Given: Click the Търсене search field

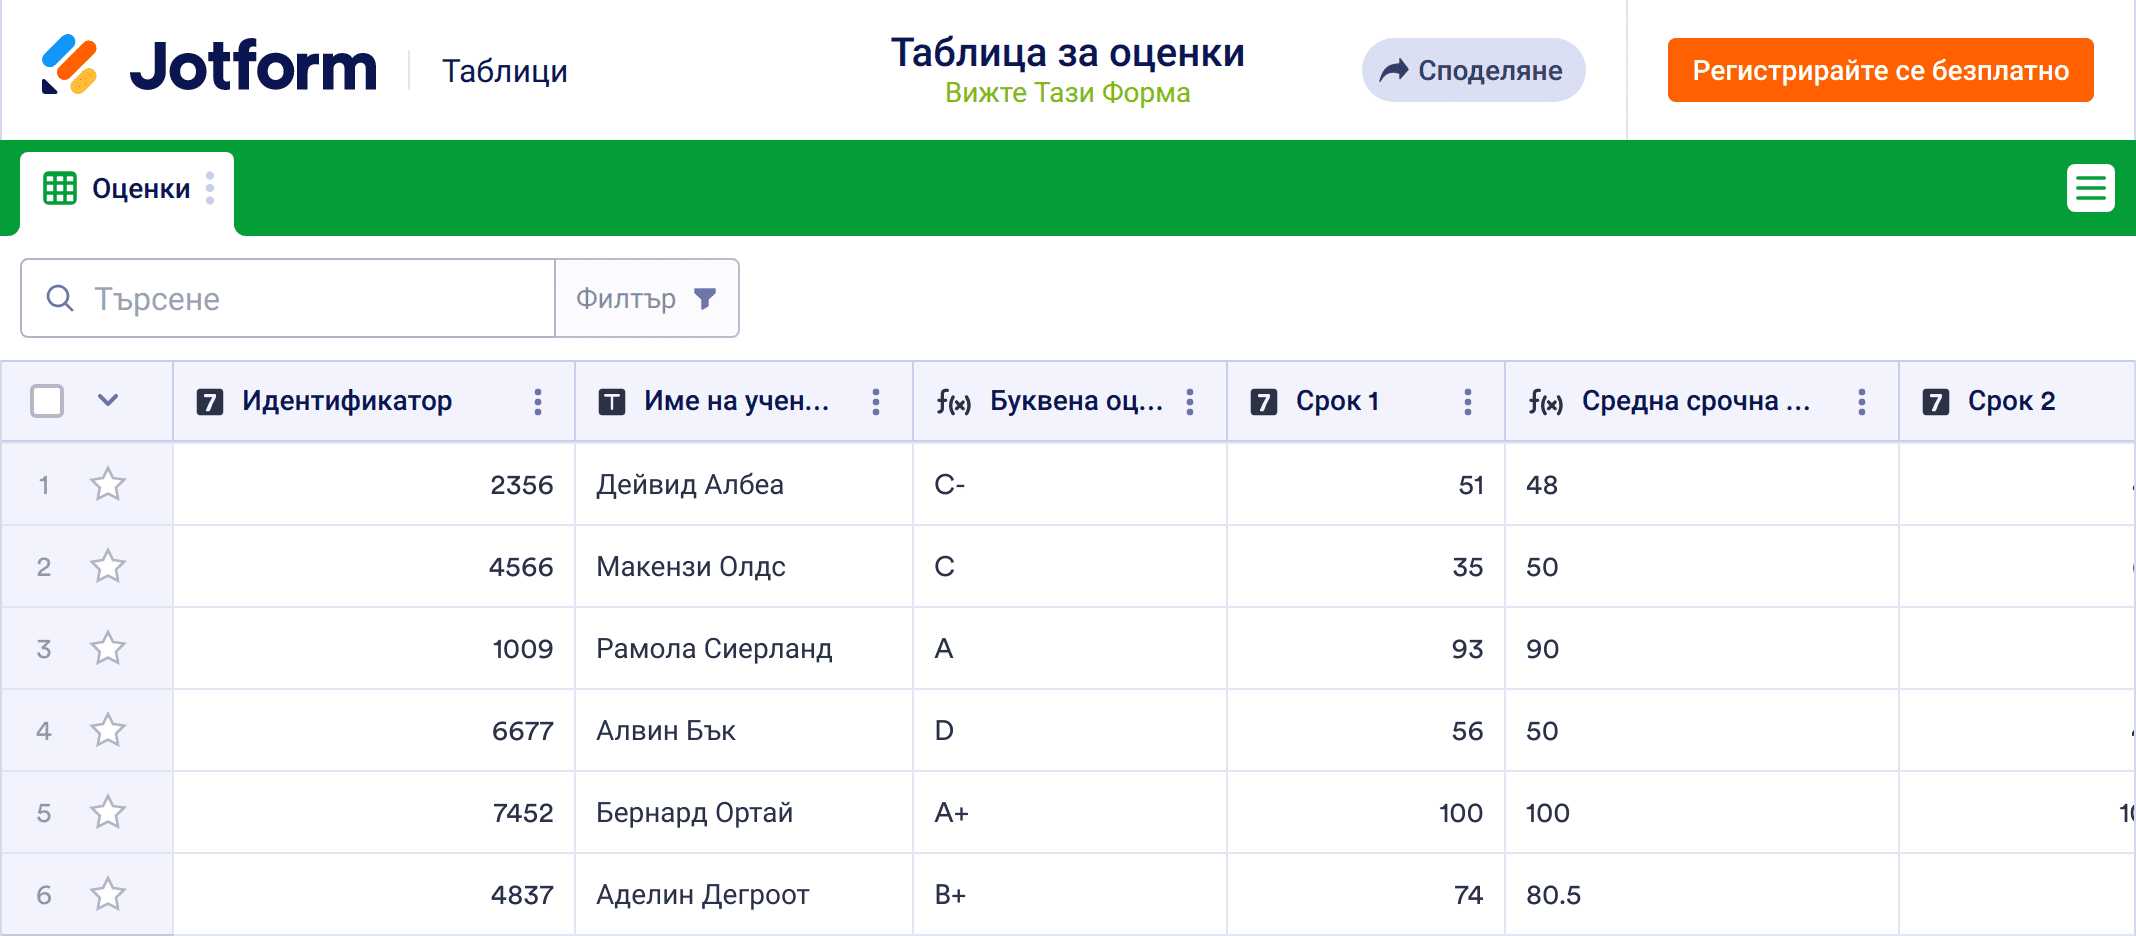Looking at the screenshot, I should tap(288, 298).
